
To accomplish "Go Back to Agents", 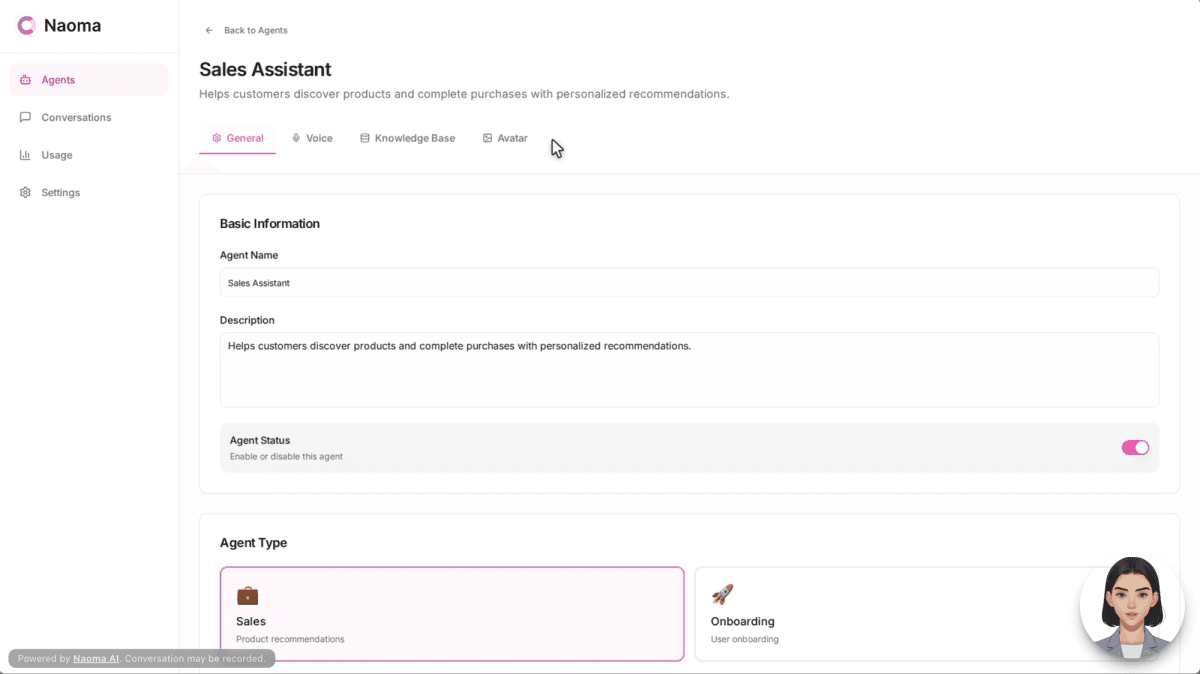I will (x=246, y=30).
